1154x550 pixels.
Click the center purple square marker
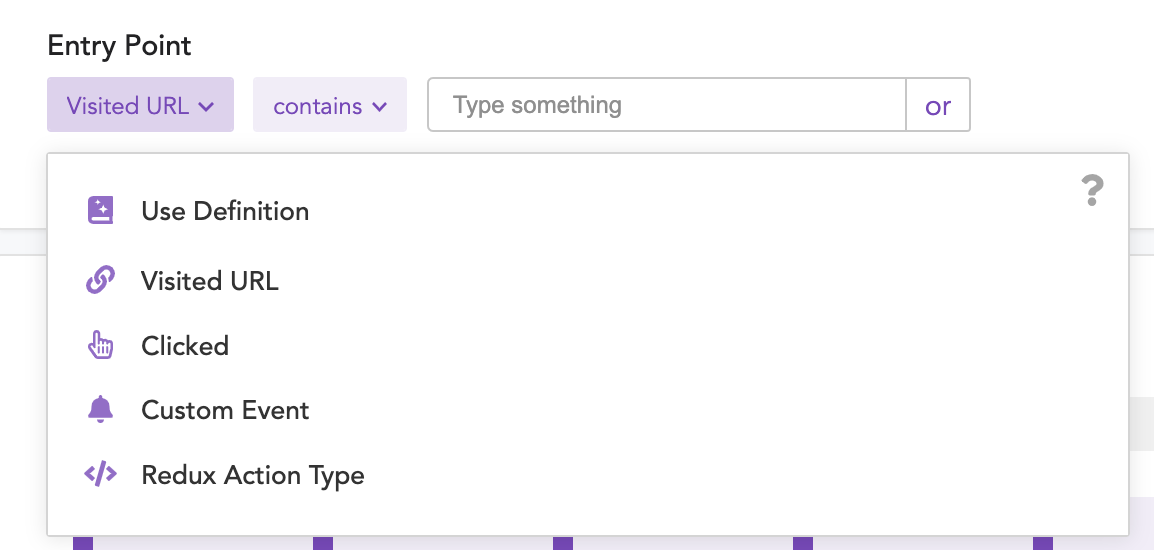tap(563, 543)
